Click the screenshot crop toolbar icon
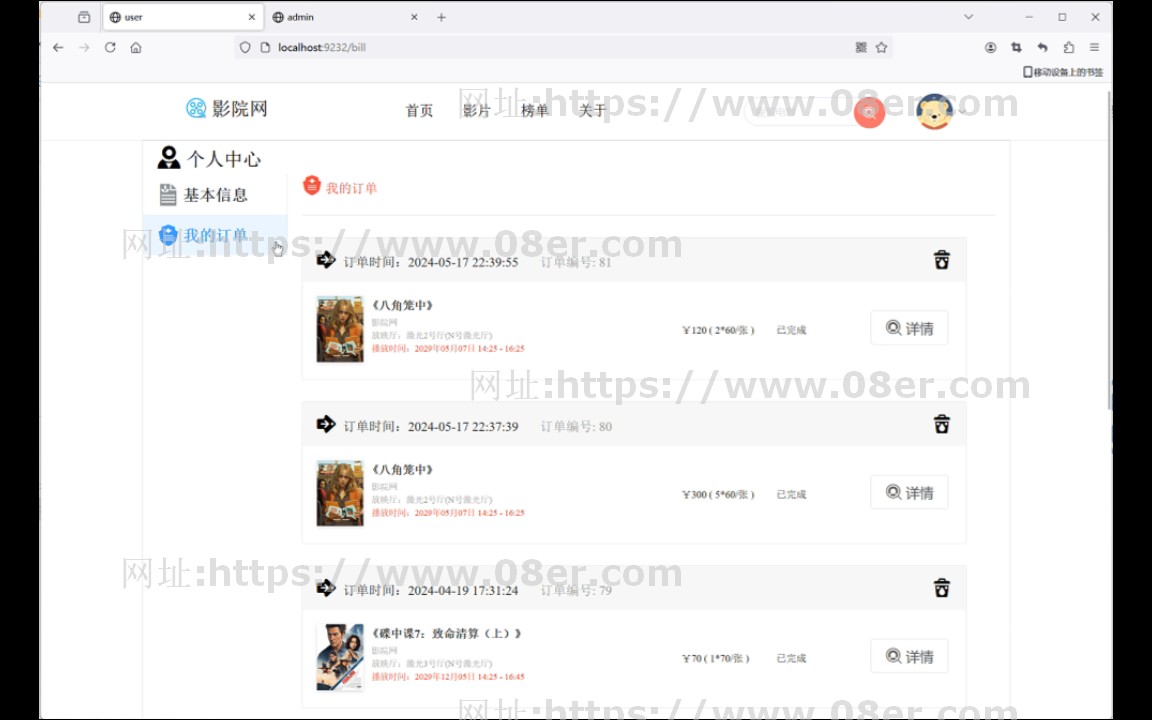The width and height of the screenshot is (1152, 720). point(1016,47)
